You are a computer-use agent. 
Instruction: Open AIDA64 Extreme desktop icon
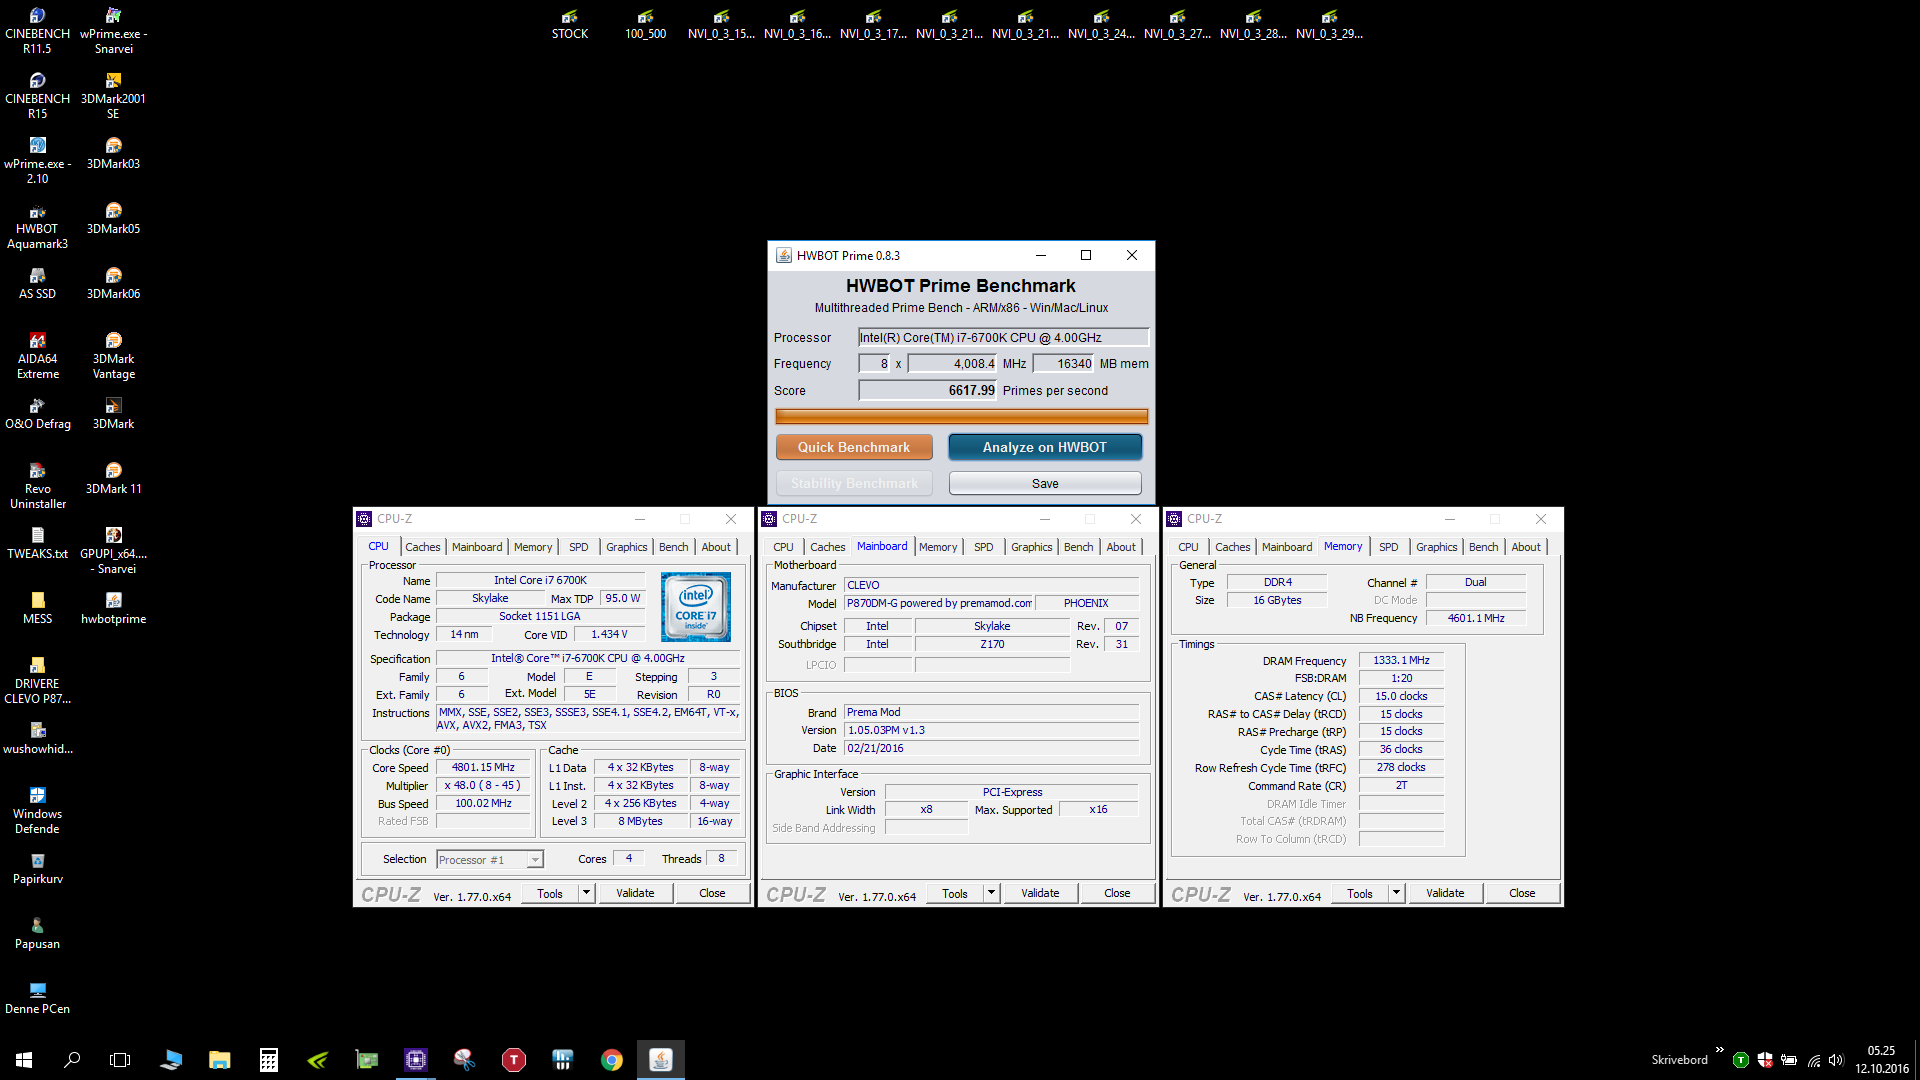click(x=37, y=355)
